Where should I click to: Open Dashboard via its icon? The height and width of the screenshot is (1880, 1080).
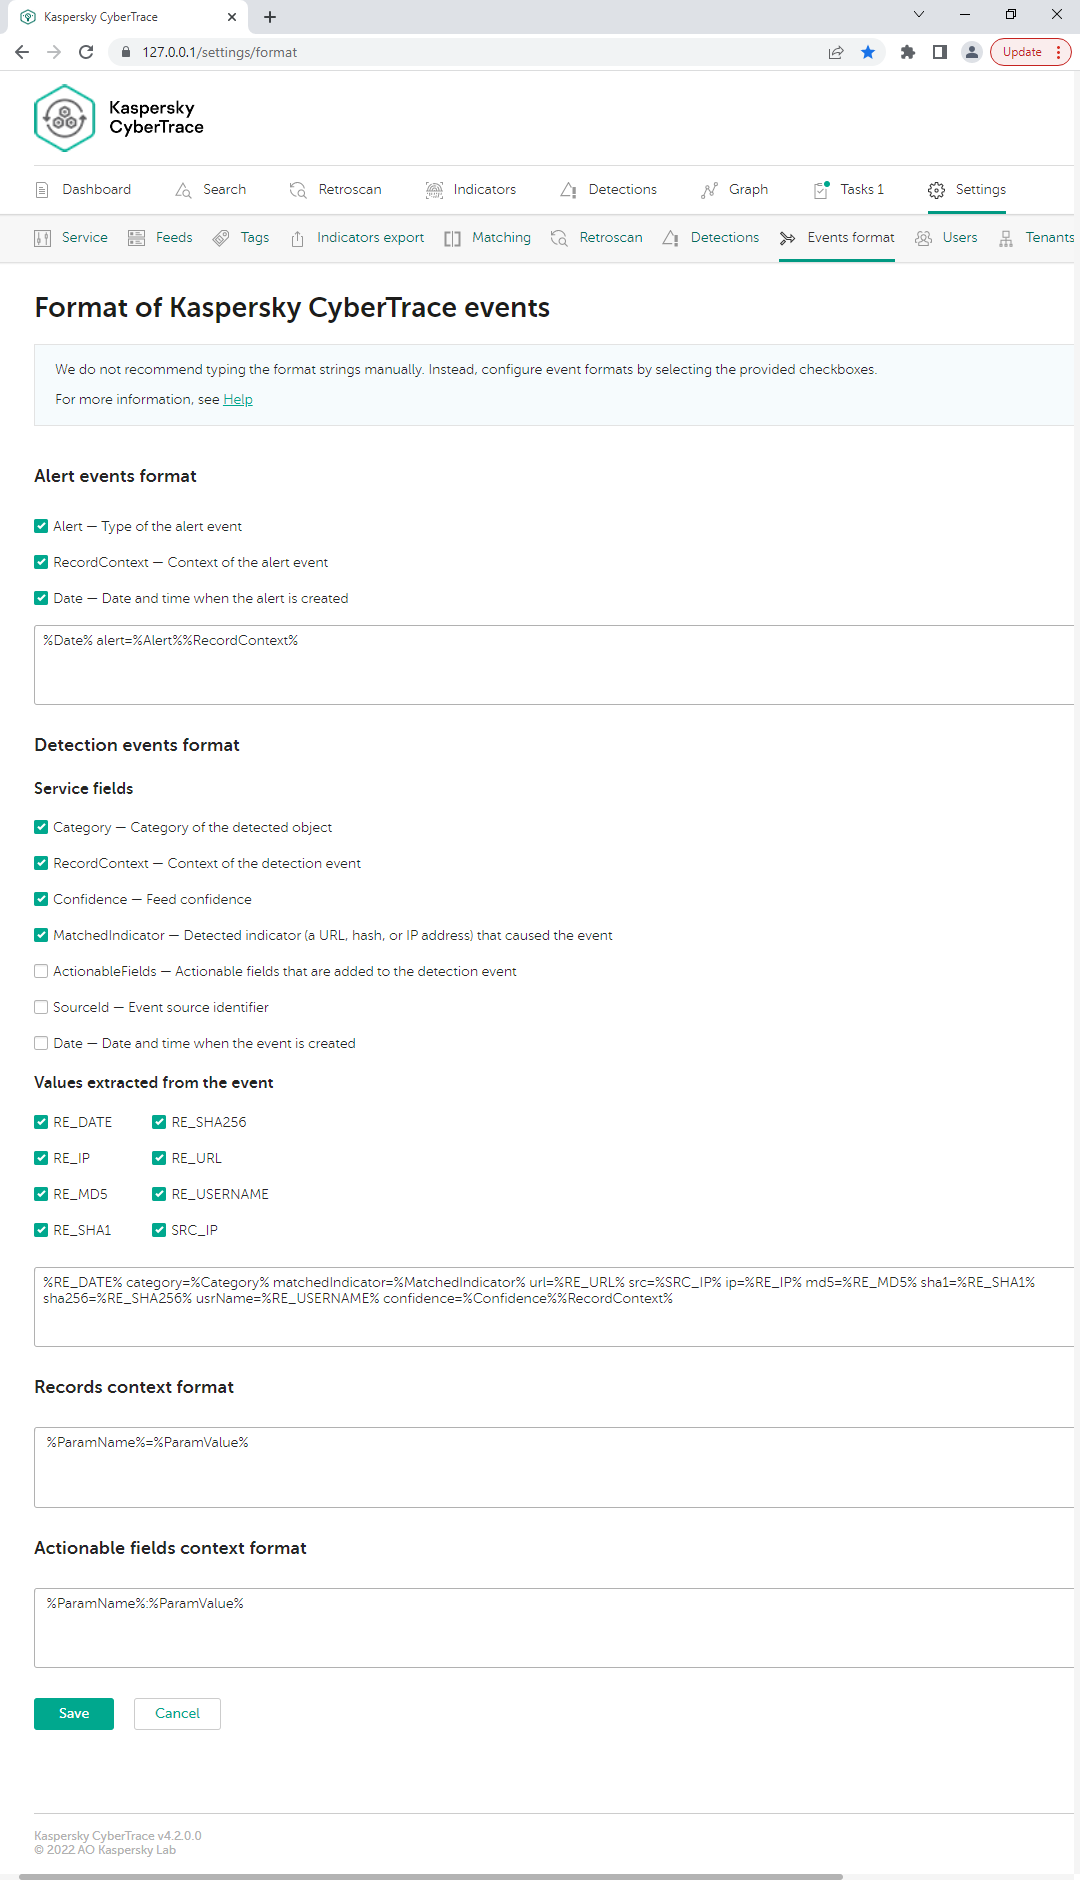pos(42,190)
